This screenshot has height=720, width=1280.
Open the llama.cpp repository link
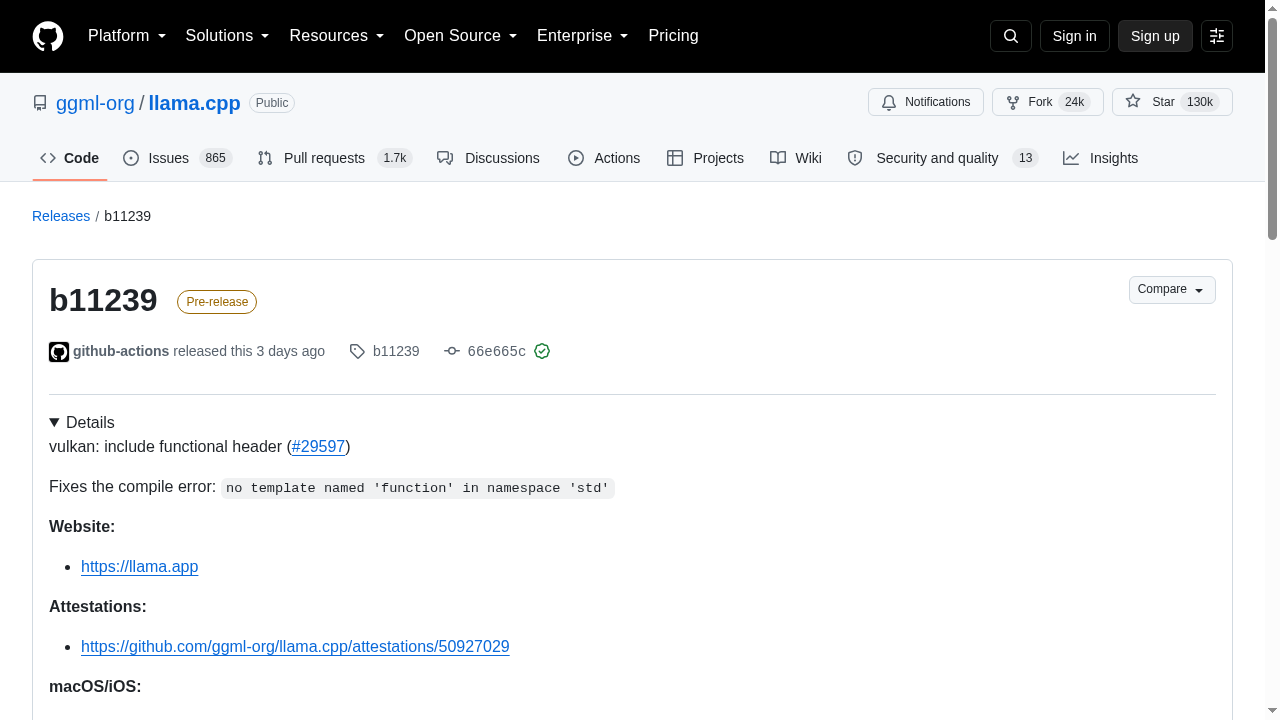195,103
